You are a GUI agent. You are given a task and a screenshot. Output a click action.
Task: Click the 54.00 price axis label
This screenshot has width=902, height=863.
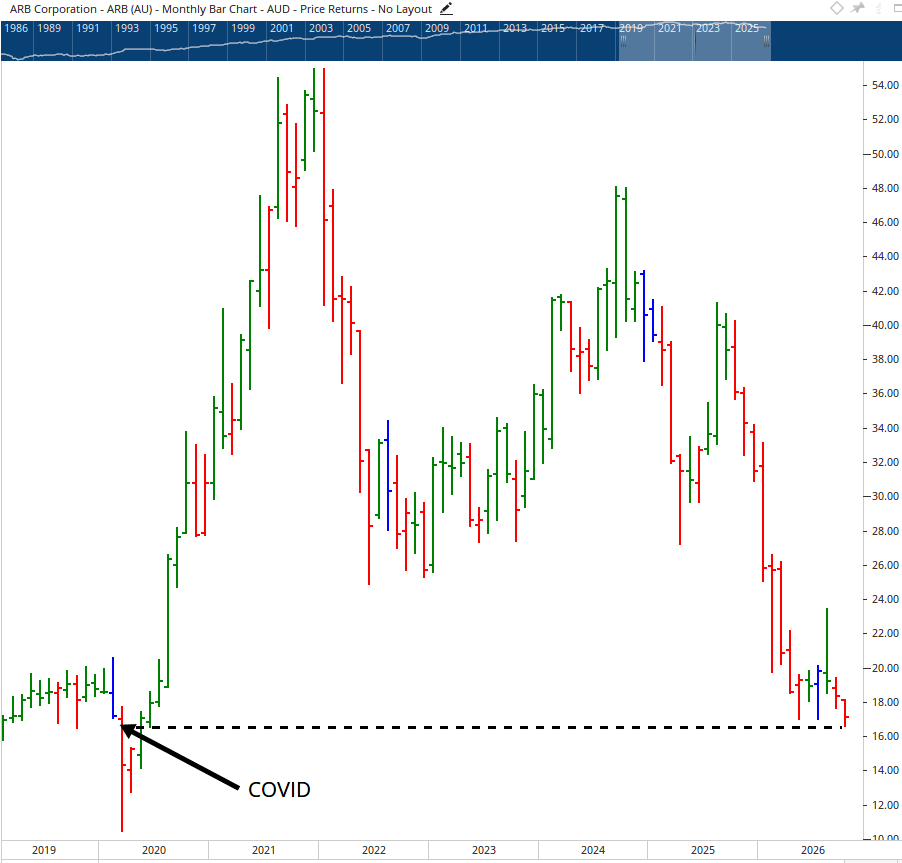[885, 85]
